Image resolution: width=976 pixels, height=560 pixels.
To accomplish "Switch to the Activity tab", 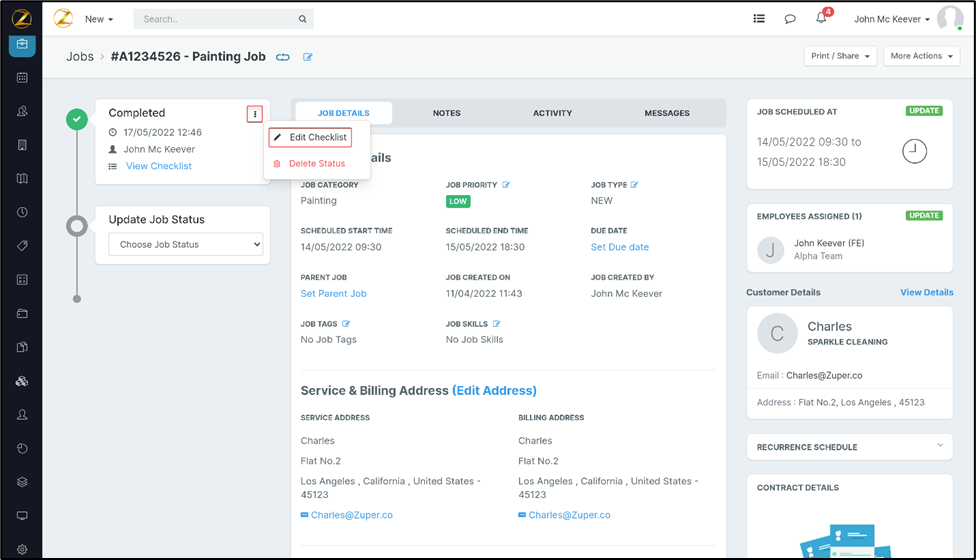I will click(552, 113).
